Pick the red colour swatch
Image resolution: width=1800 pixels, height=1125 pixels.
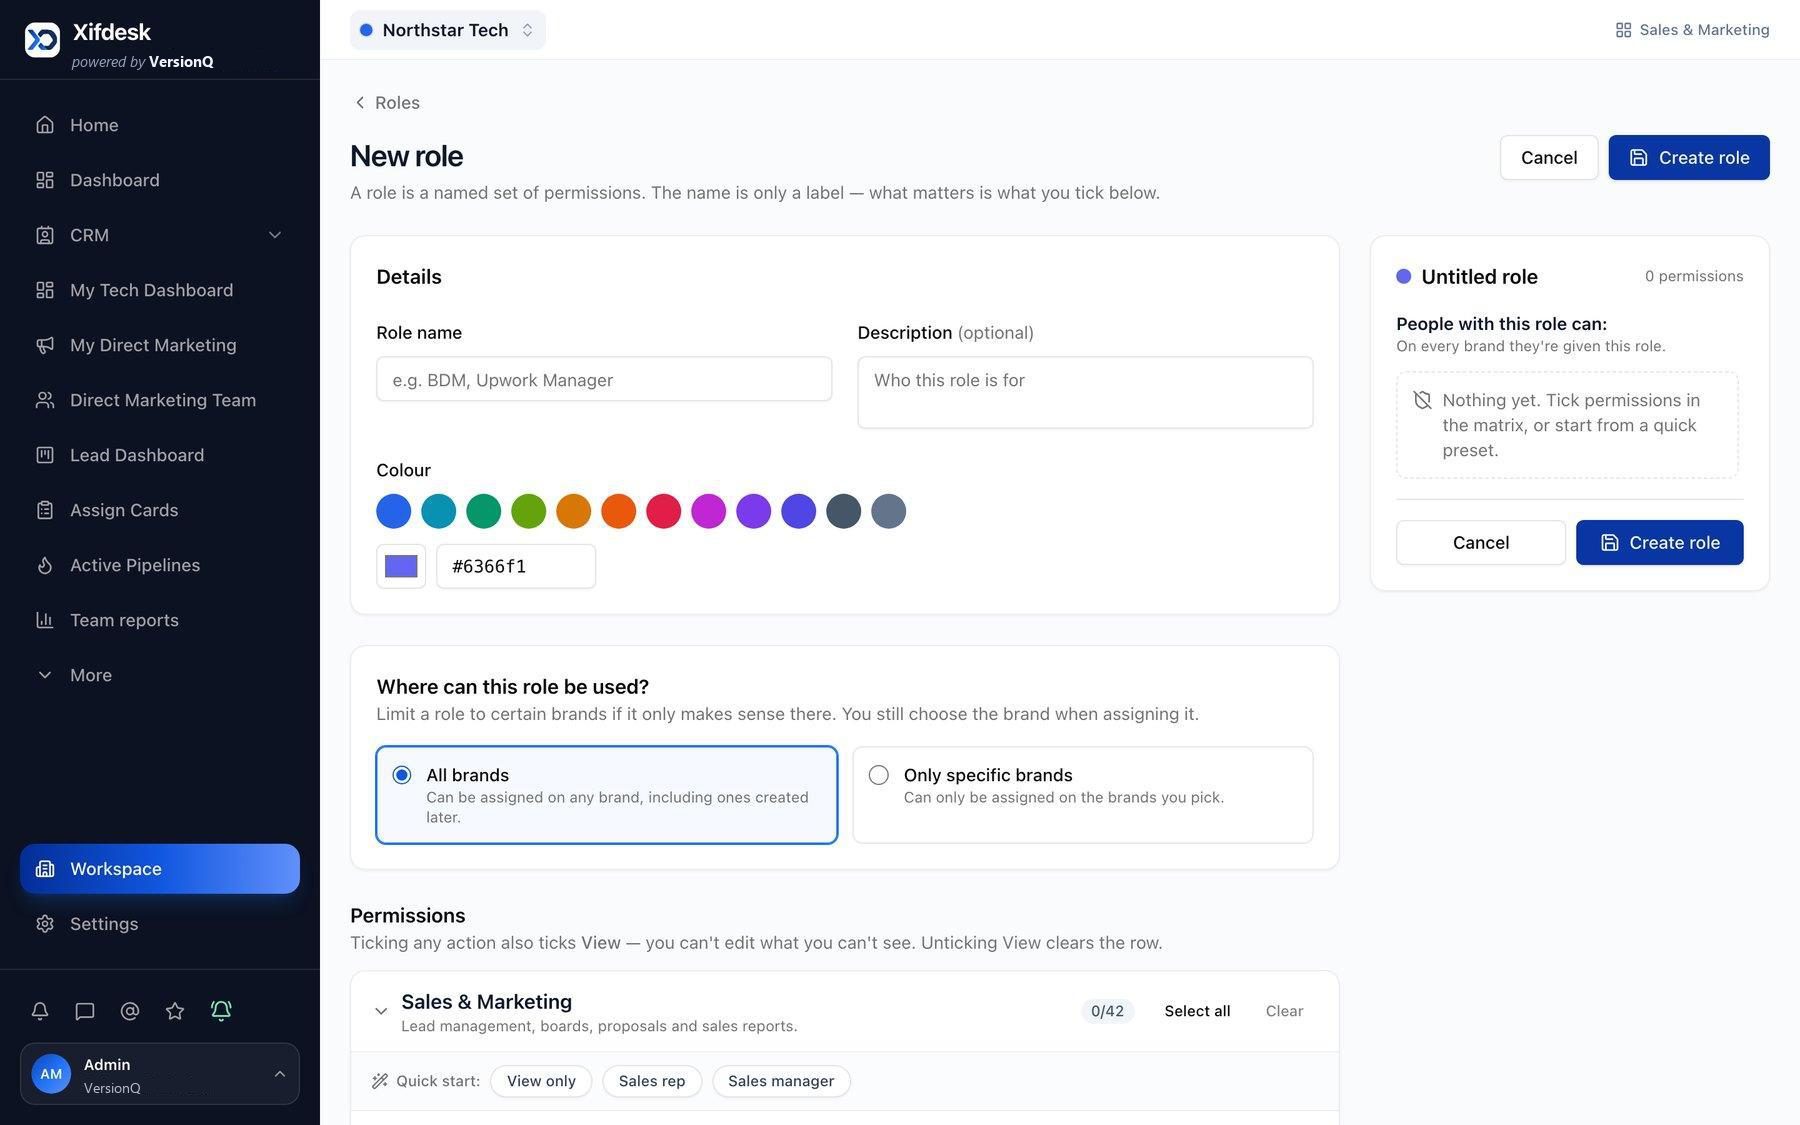[x=664, y=511]
